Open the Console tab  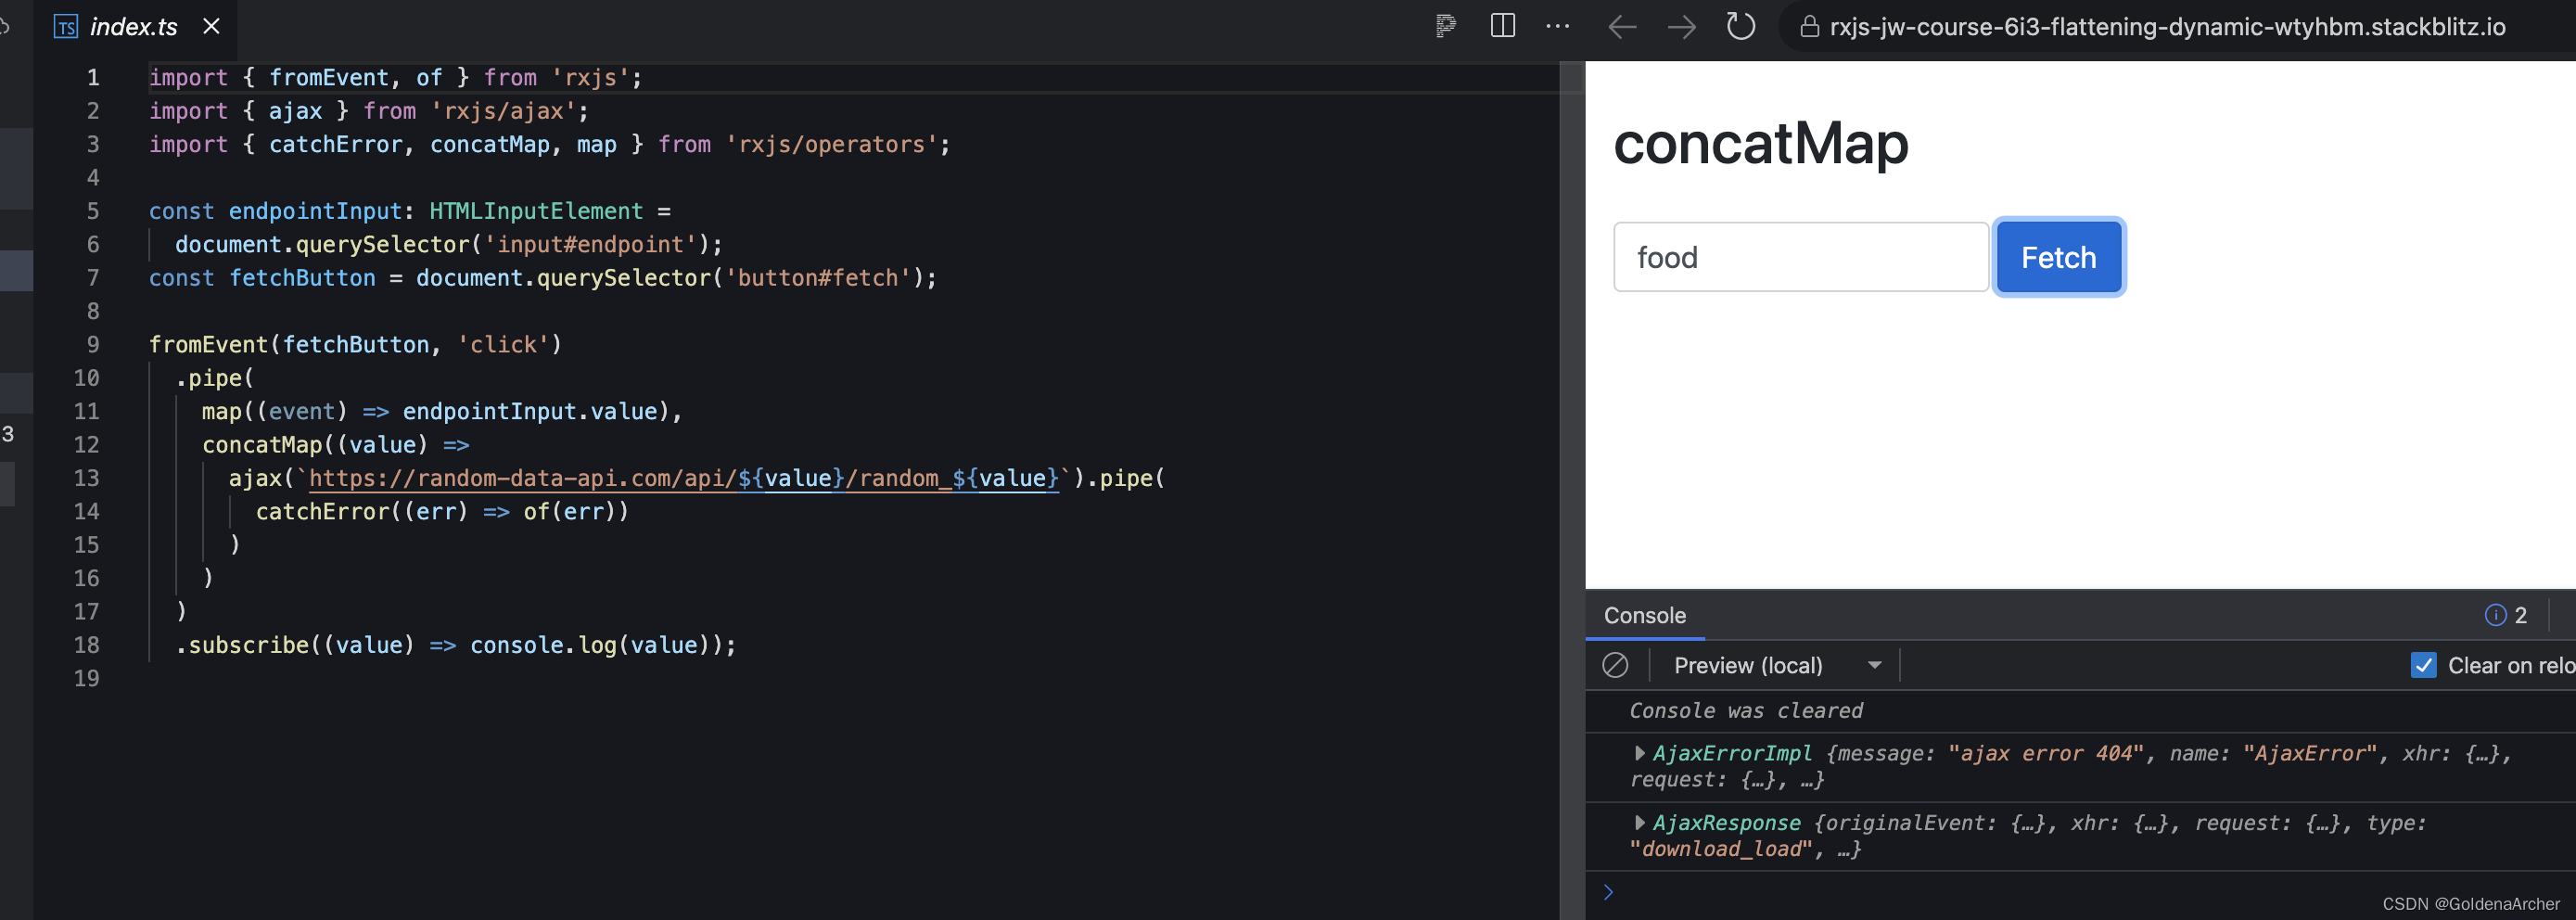[1644, 615]
